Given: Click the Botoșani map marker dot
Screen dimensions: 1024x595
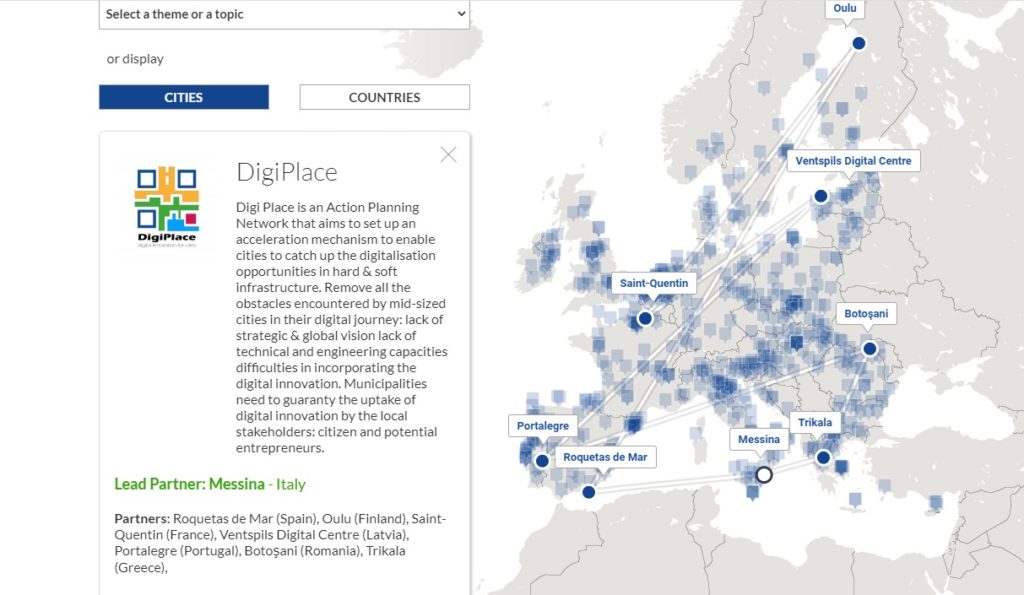Looking at the screenshot, I should pos(869,349).
